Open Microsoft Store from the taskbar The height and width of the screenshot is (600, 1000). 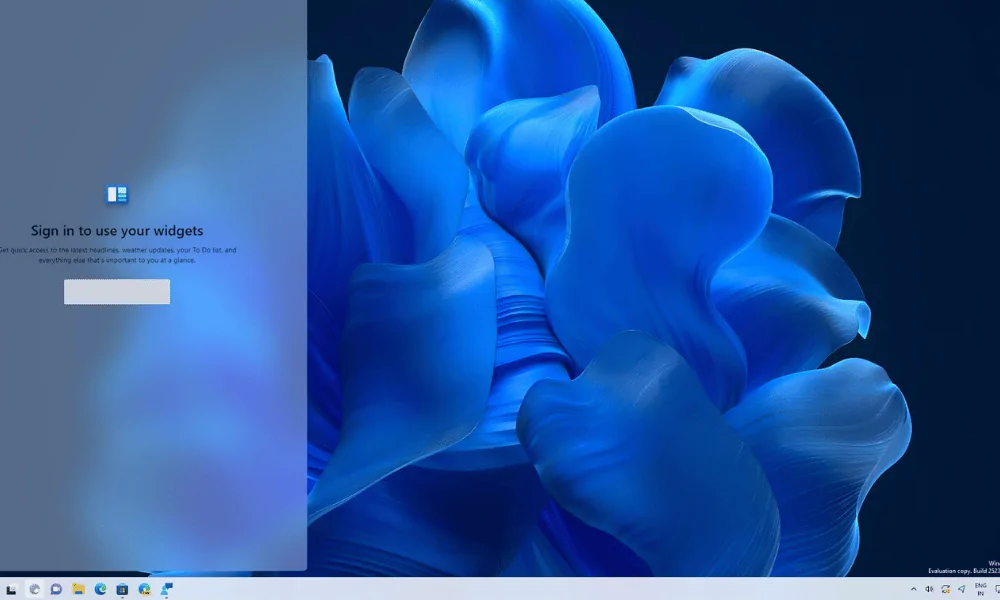[122, 589]
